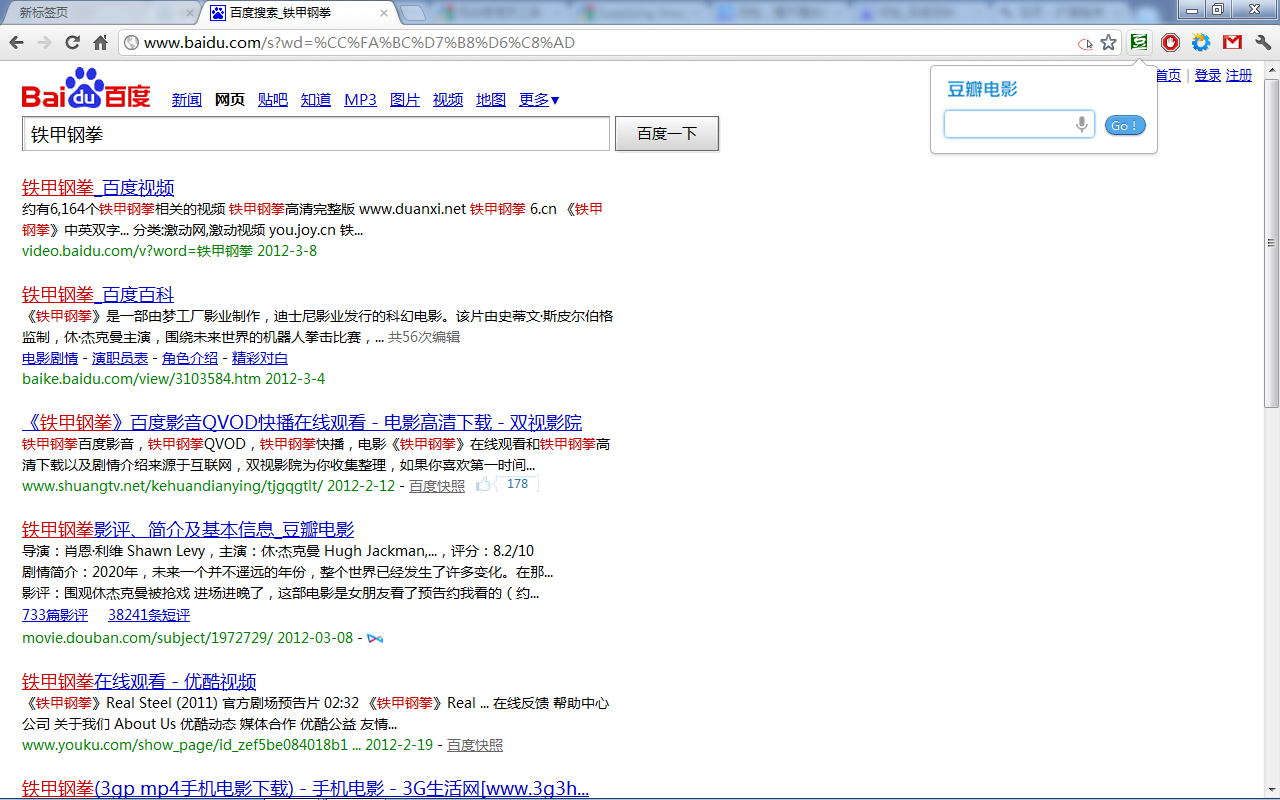The image size is (1280, 800).
Task: Click the 精彩对白 sub-link
Action: click(x=260, y=358)
